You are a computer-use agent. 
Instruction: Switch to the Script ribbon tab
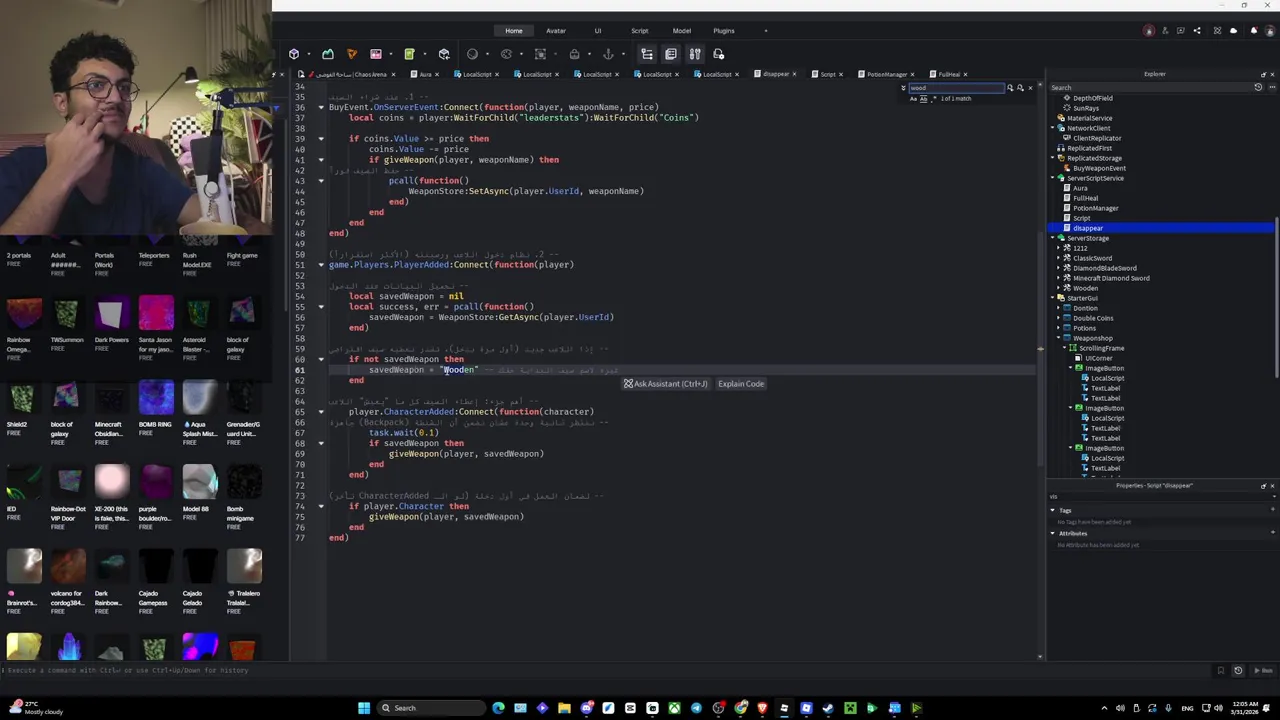(x=640, y=31)
